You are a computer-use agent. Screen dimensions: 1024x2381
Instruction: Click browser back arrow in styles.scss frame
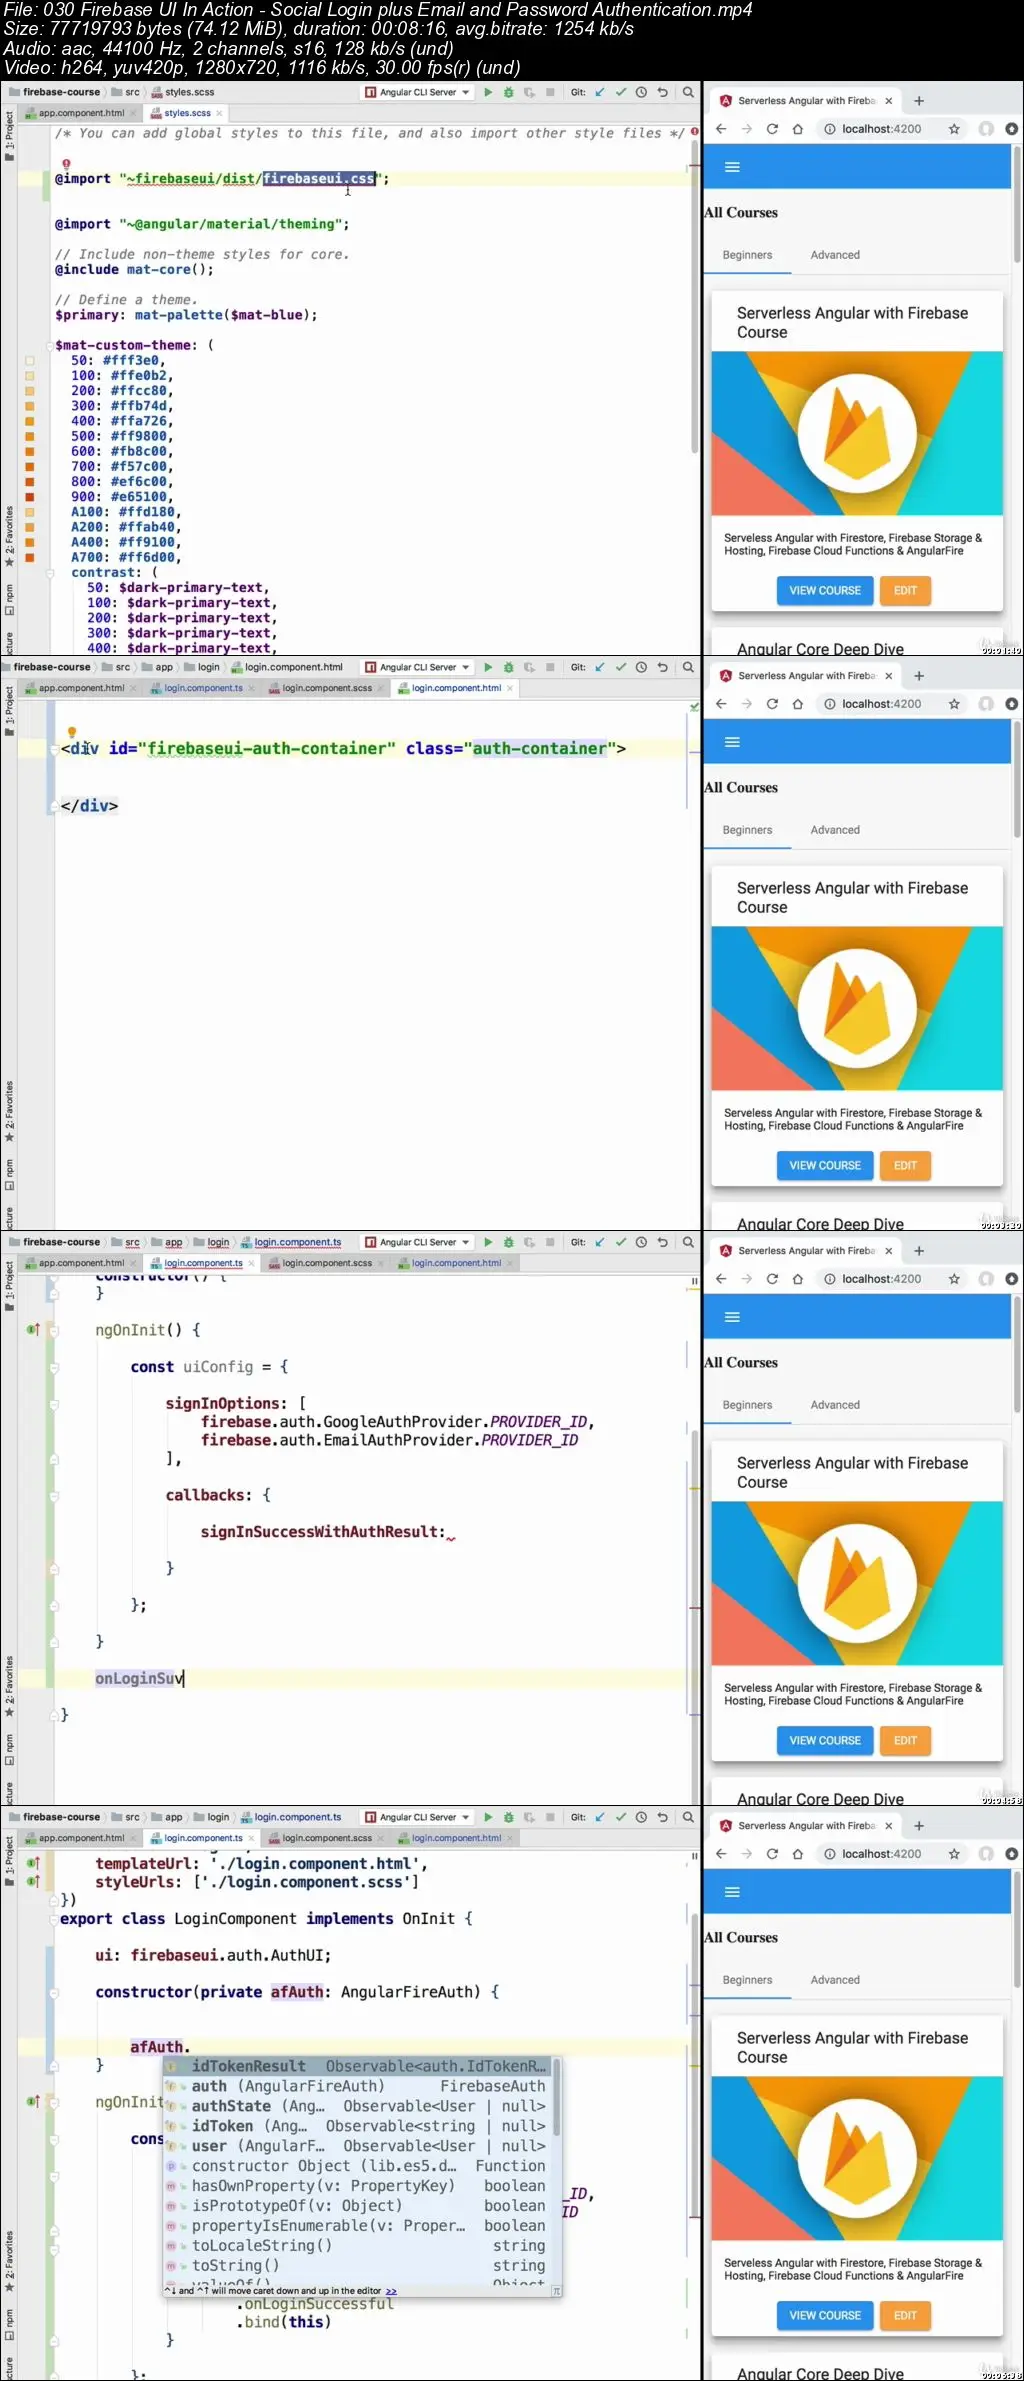(x=721, y=129)
